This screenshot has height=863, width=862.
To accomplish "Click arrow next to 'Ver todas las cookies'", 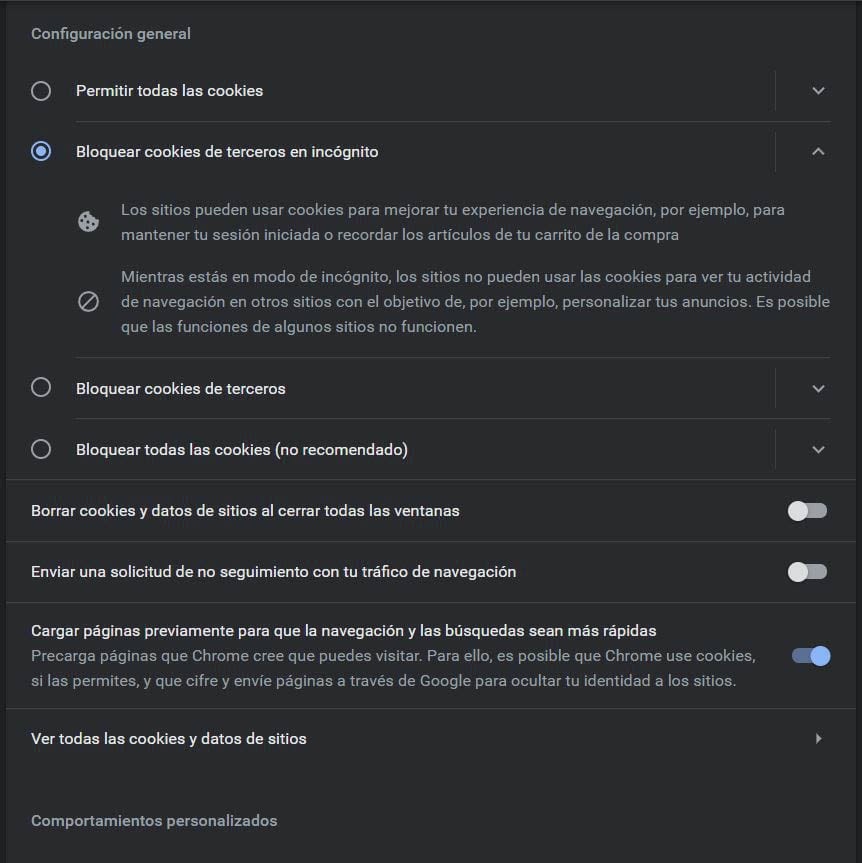I will pyautogui.click(x=819, y=739).
